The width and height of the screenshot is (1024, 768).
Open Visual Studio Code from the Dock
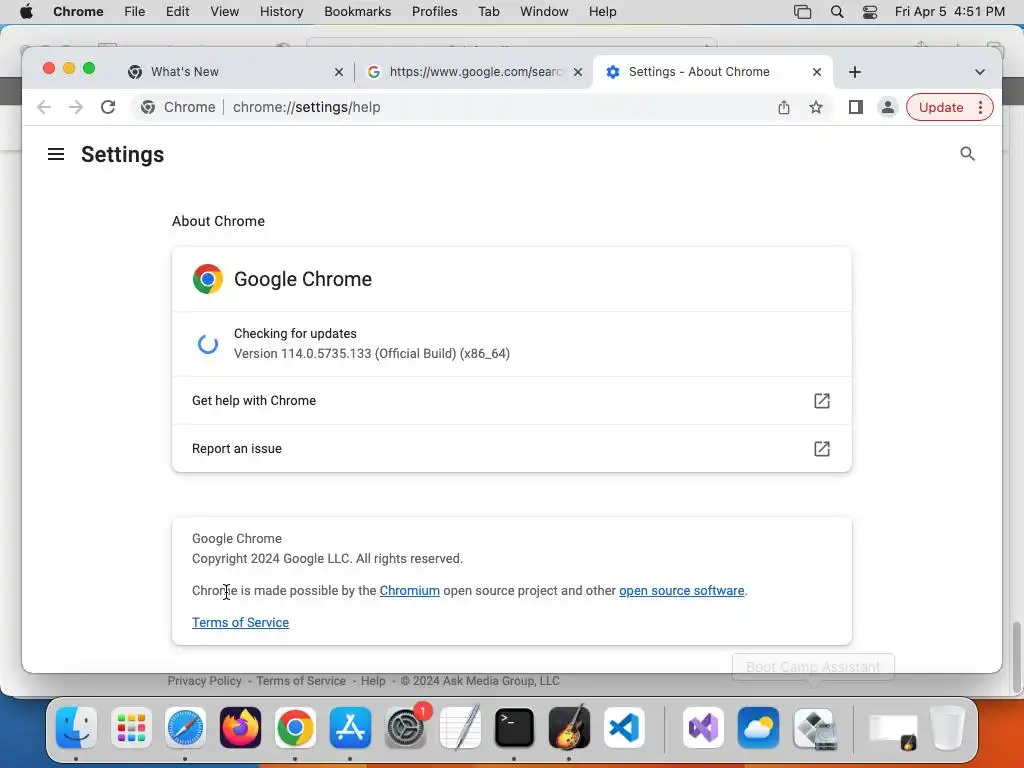coord(624,727)
